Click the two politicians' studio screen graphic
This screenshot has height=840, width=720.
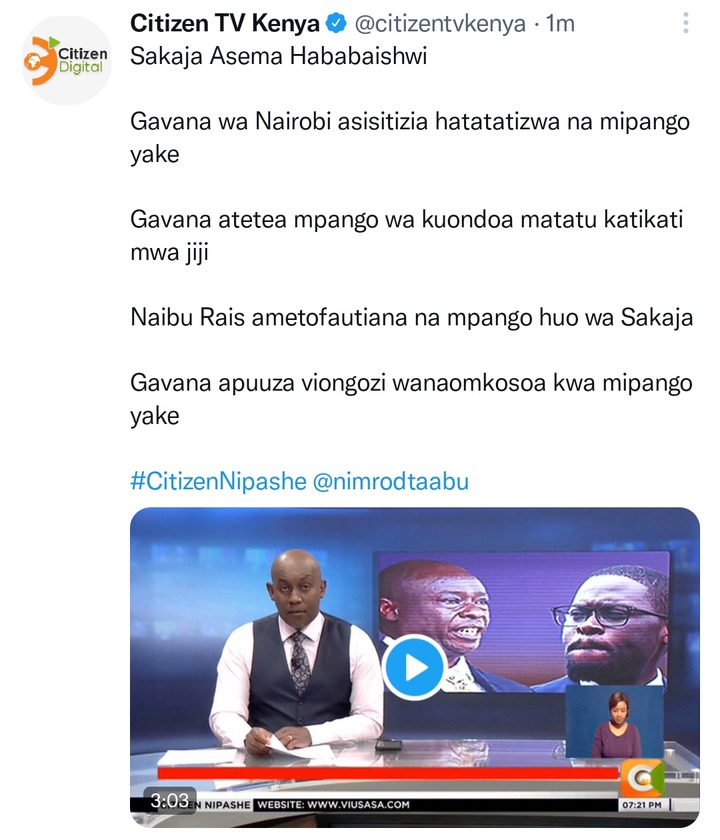[x=524, y=619]
